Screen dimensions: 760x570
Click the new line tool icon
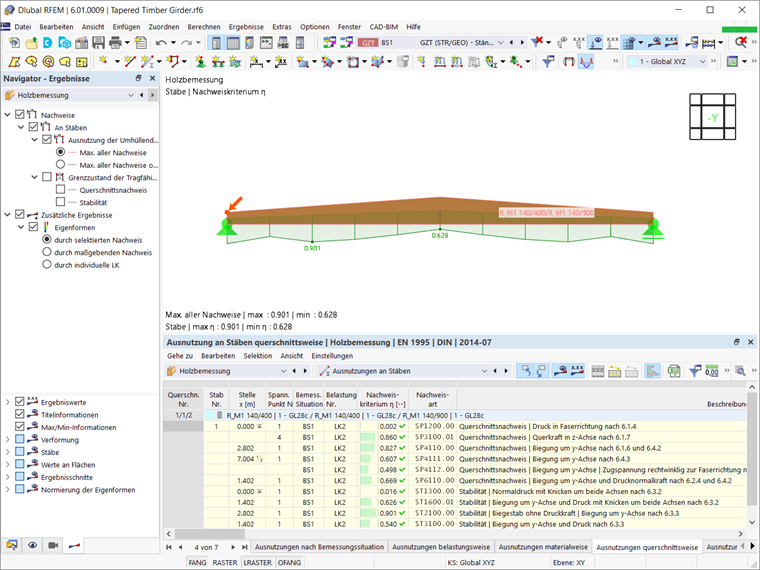(129, 62)
